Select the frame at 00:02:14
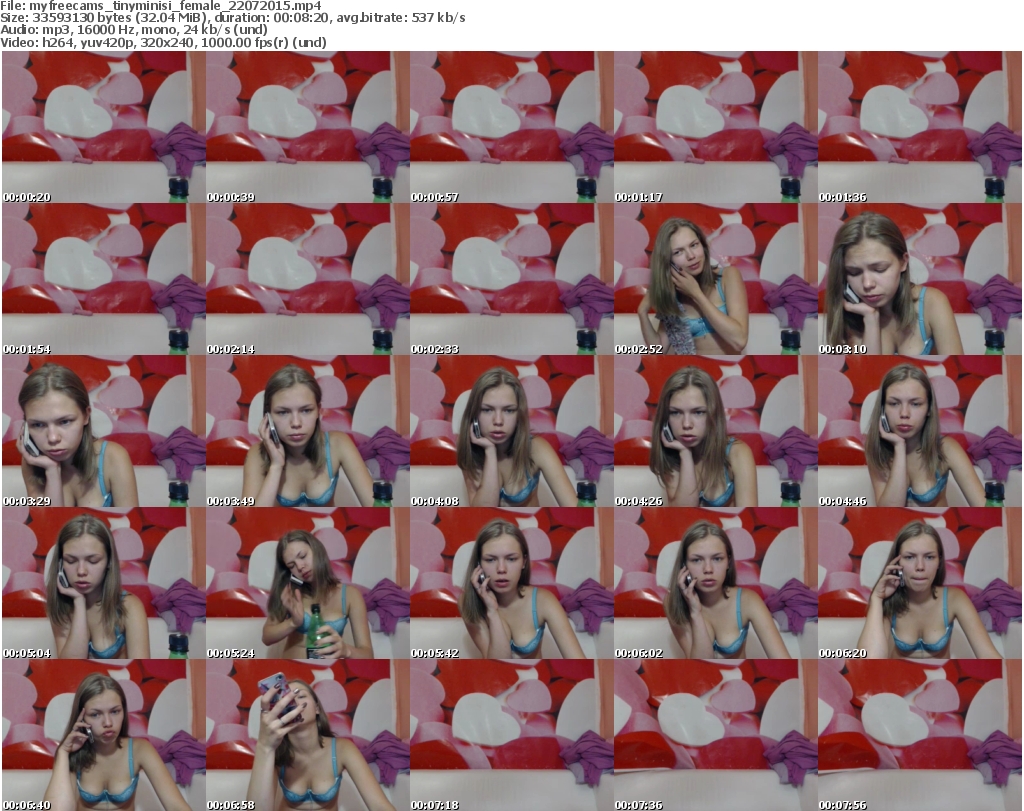Image resolution: width=1024 pixels, height=811 pixels. coord(308,279)
